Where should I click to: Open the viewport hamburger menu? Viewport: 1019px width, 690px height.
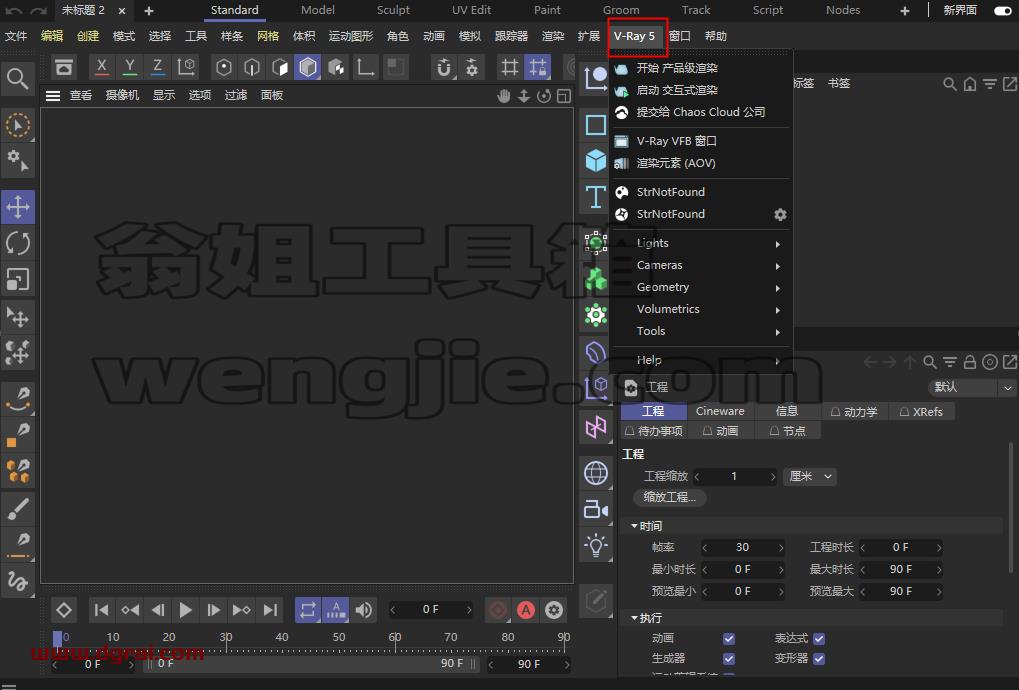tap(53, 96)
